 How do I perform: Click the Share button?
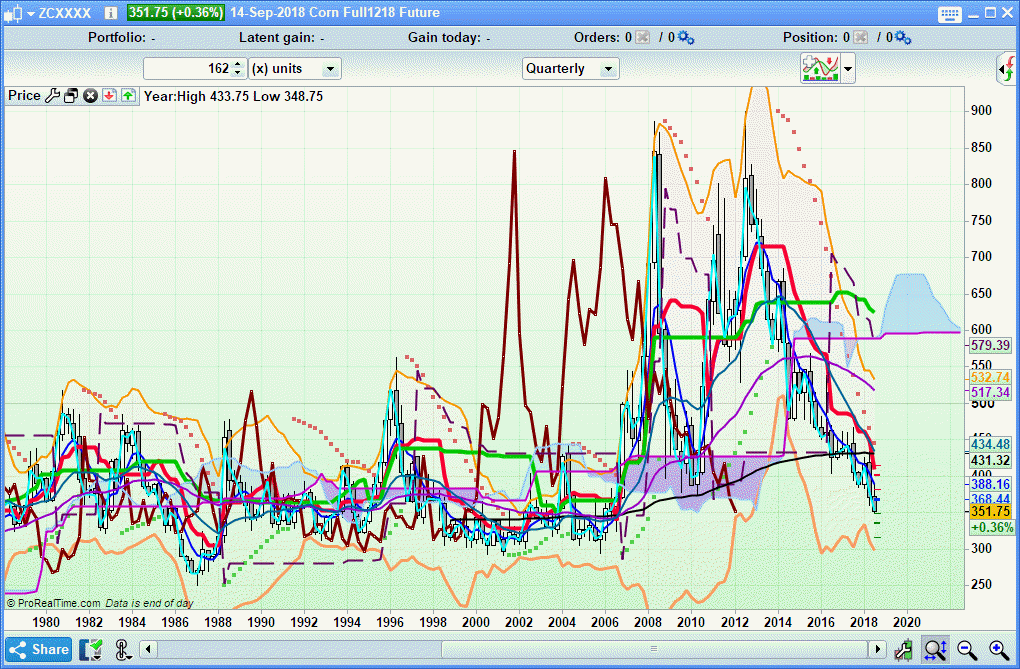coord(39,649)
